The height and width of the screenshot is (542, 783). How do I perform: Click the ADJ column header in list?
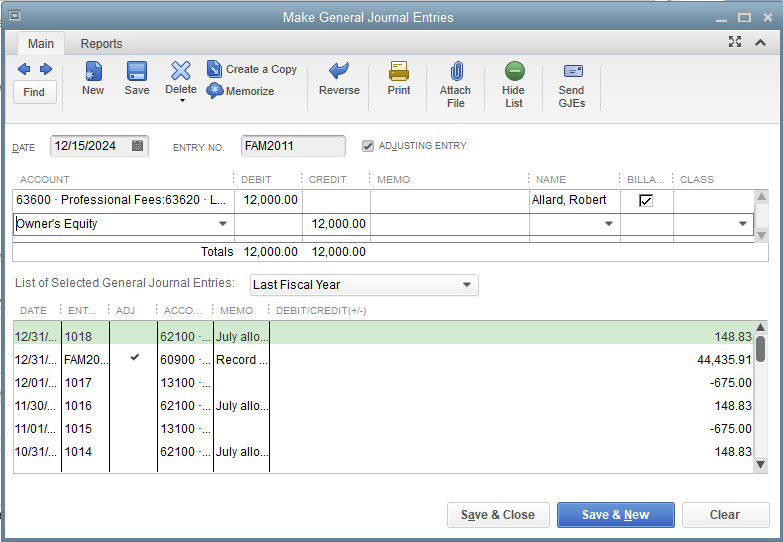click(125, 310)
